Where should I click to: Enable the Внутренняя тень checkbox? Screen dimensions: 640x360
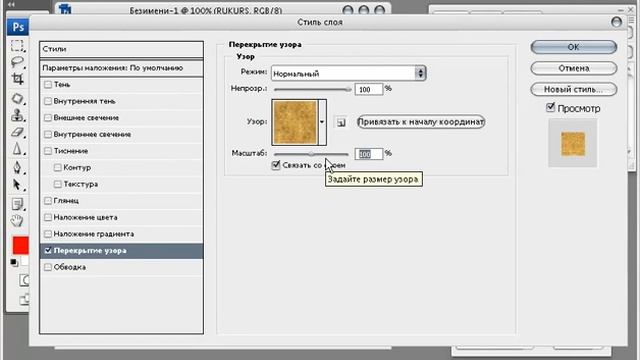click(48, 101)
